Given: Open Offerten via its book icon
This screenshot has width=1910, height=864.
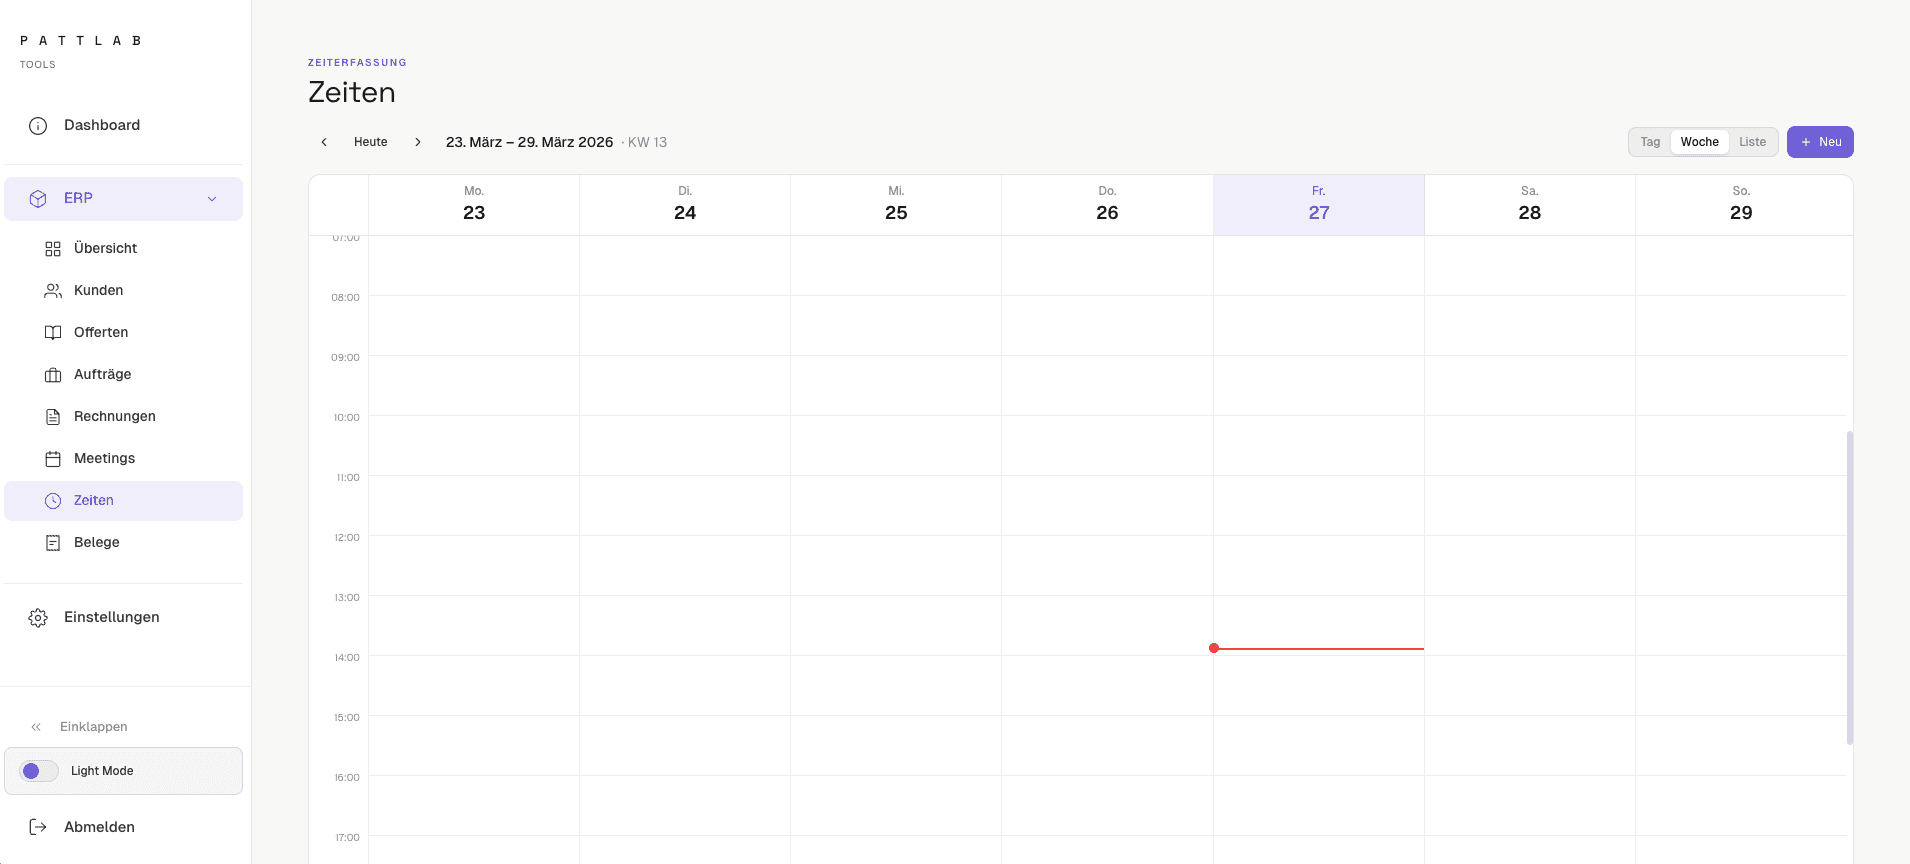Looking at the screenshot, I should [x=53, y=333].
